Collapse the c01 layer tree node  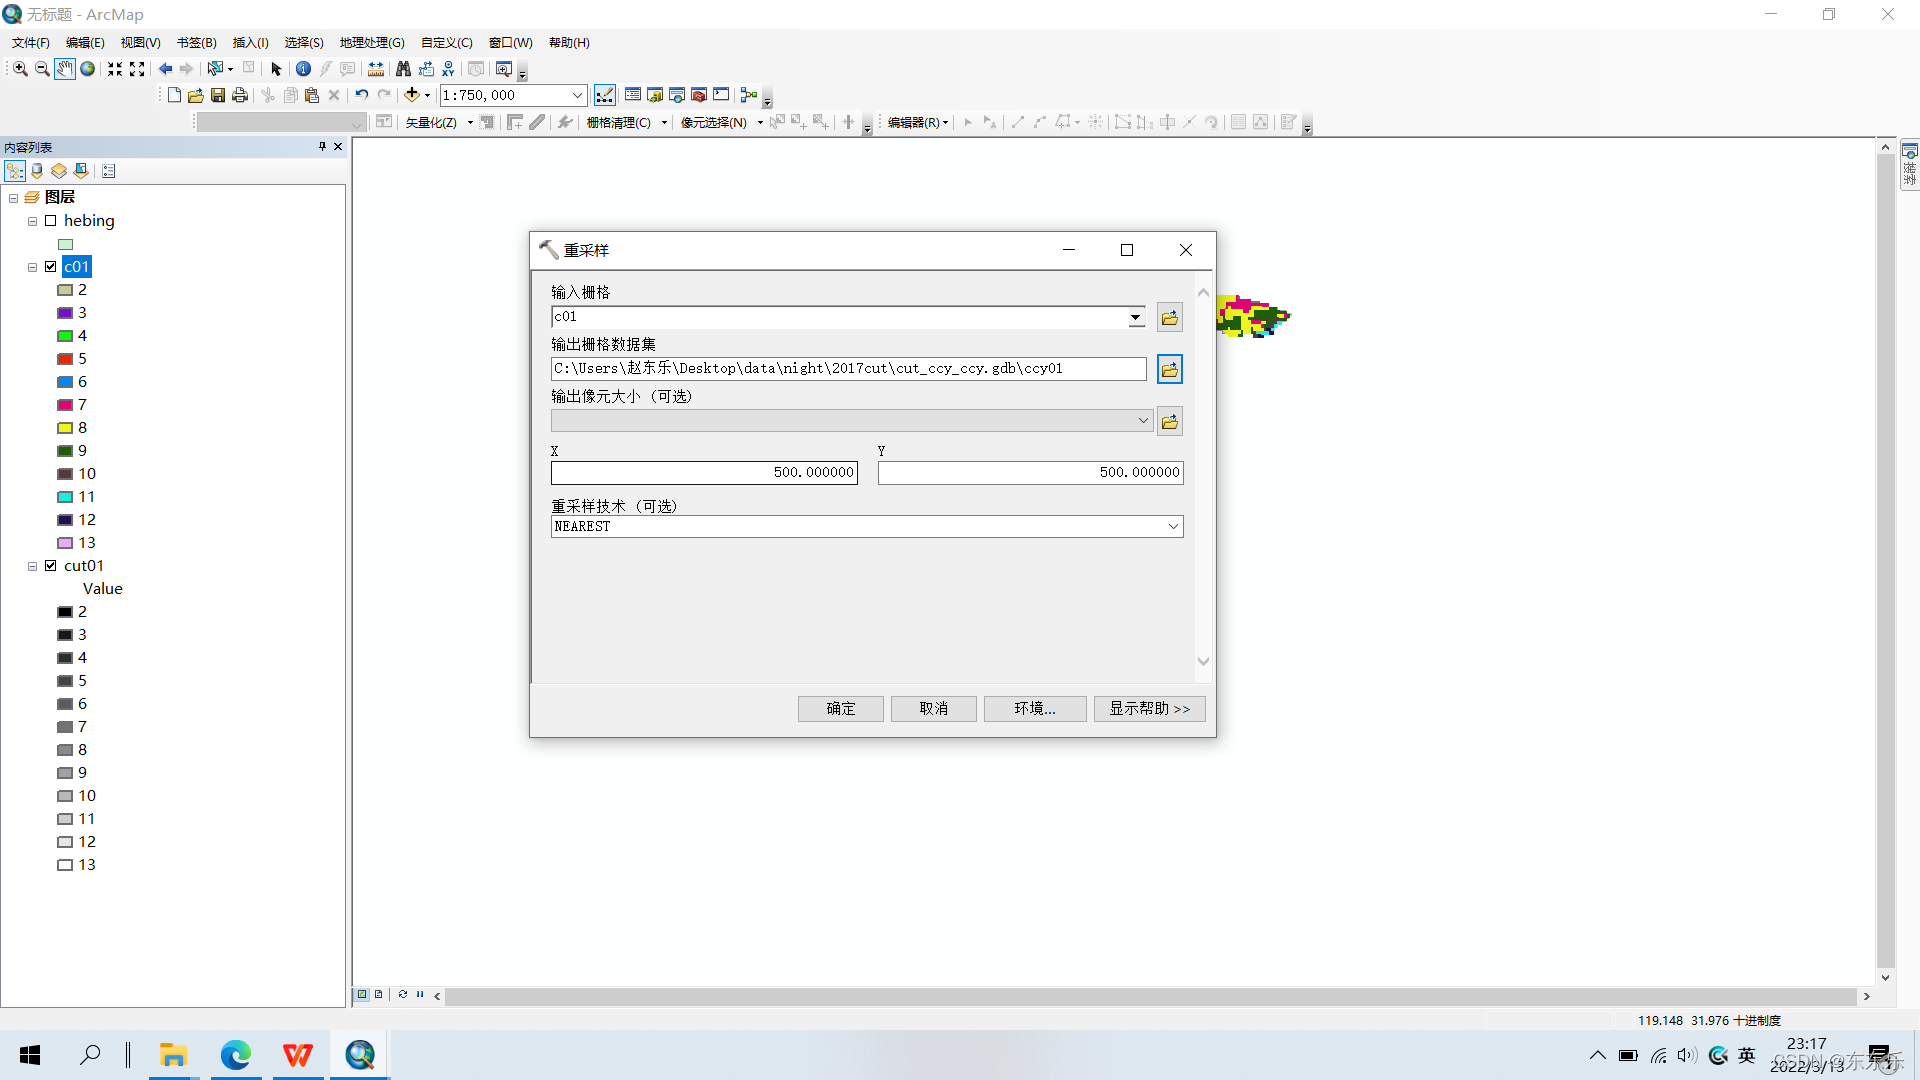point(32,267)
